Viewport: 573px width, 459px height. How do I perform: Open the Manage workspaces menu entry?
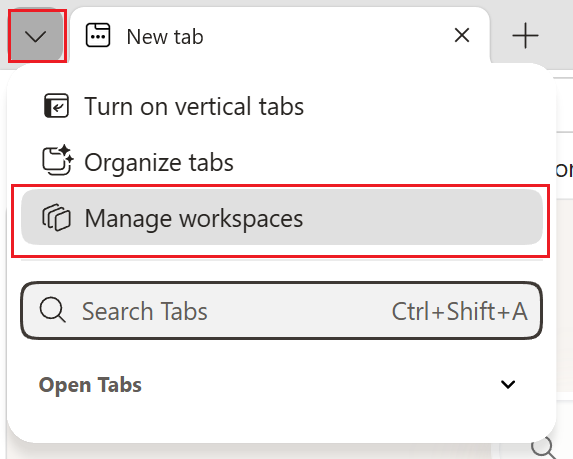(282, 217)
